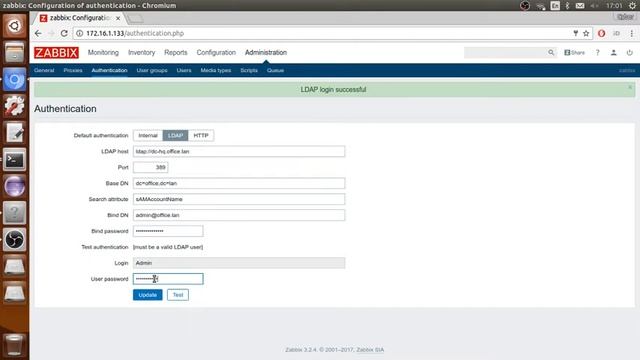Open the Monitoring menu

(103, 53)
